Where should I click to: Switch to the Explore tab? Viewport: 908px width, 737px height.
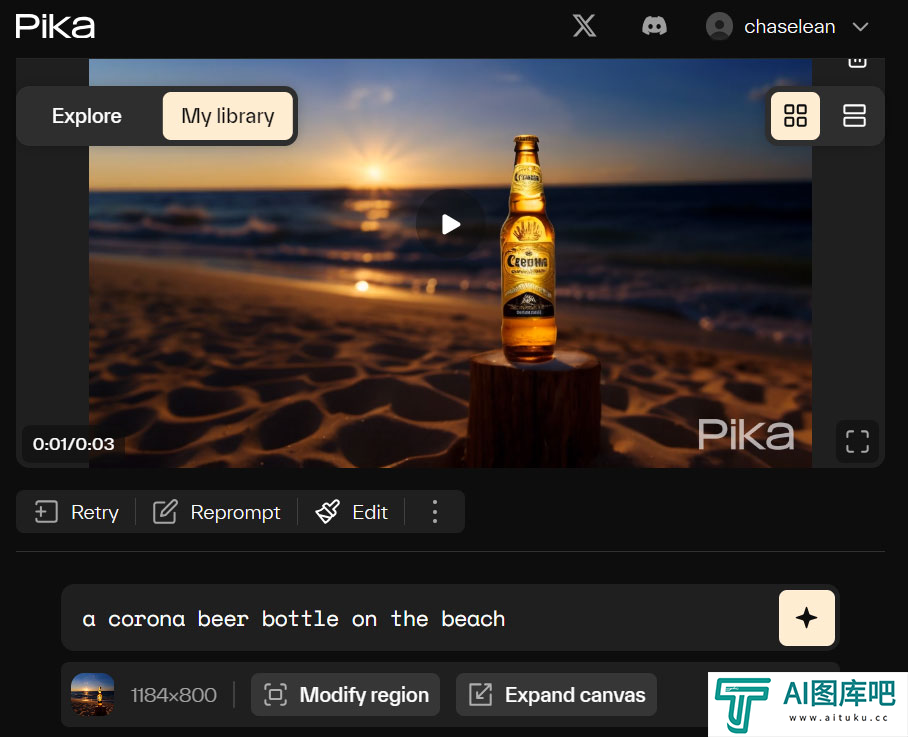(x=87, y=116)
